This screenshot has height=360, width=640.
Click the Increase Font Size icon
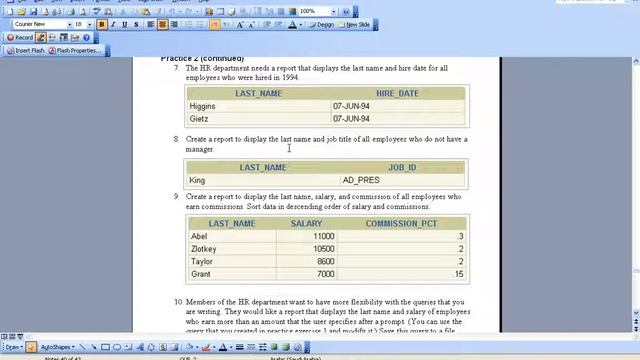[x=240, y=25]
